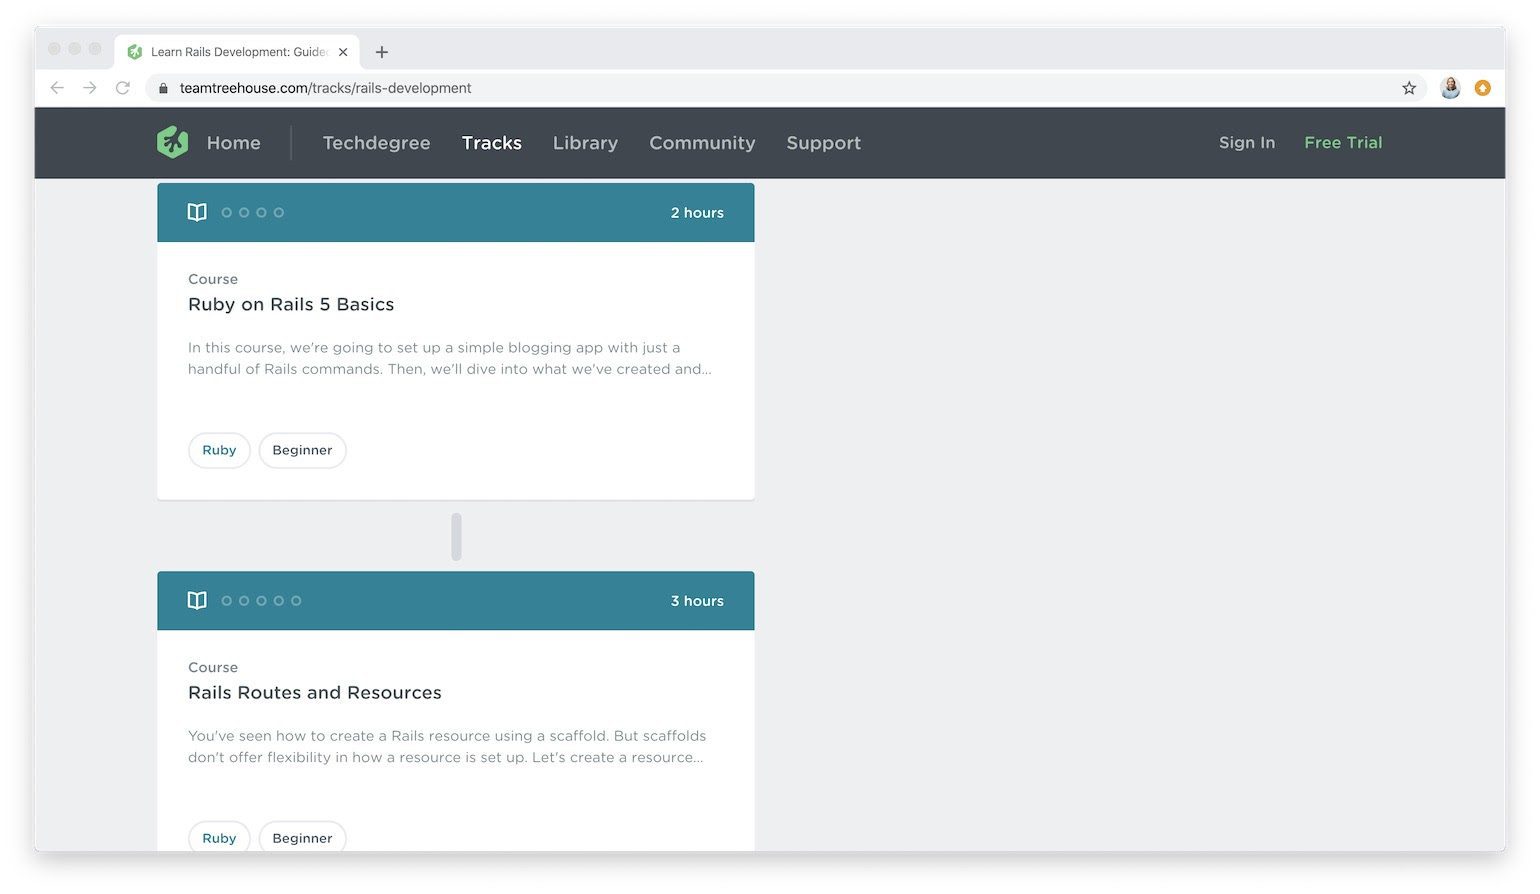Viewport: 1540px width, 894px height.
Task: Open a new browser tab
Action: [382, 51]
